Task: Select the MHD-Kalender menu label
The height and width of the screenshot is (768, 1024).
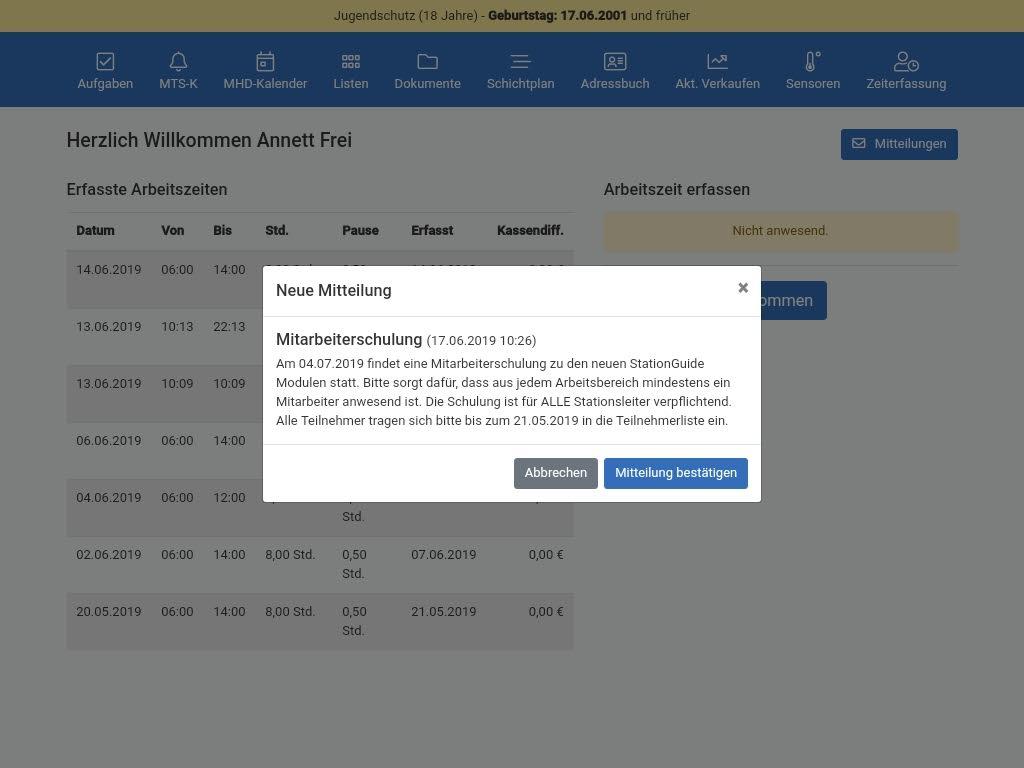Action: (265, 84)
